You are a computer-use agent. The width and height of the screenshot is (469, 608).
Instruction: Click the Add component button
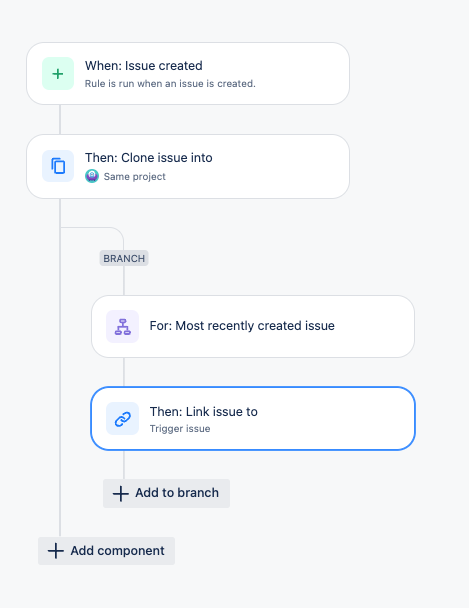(x=106, y=551)
